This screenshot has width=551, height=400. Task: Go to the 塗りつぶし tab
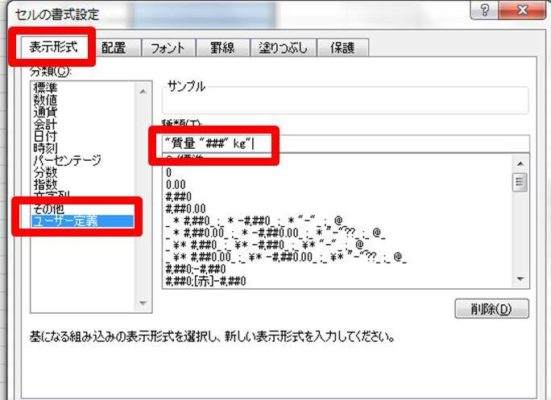(x=283, y=48)
